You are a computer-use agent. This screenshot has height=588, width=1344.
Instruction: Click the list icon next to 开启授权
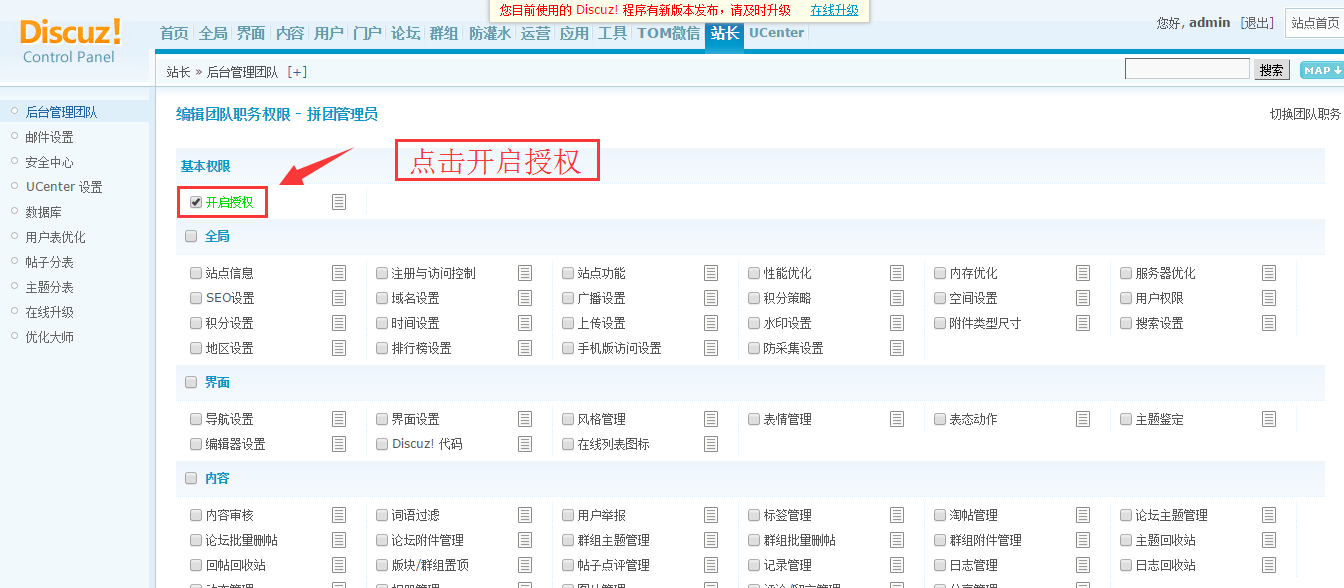(339, 202)
